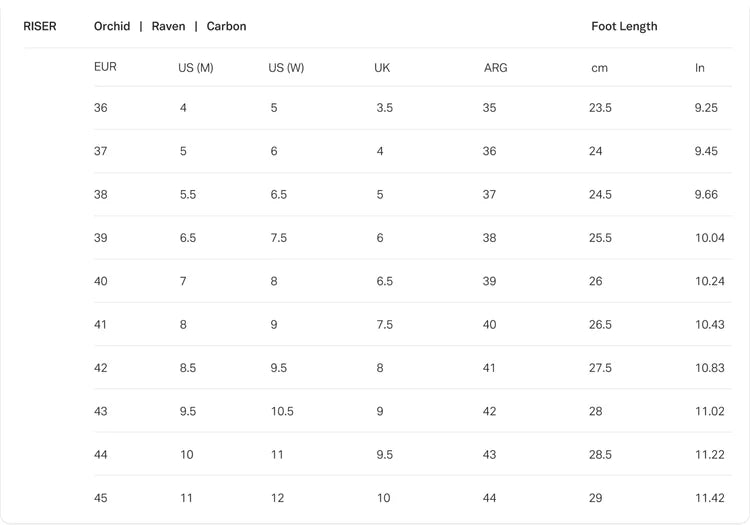The height and width of the screenshot is (525, 750).
Task: Select the 25.5 cm foot length cell
Action: [600, 238]
